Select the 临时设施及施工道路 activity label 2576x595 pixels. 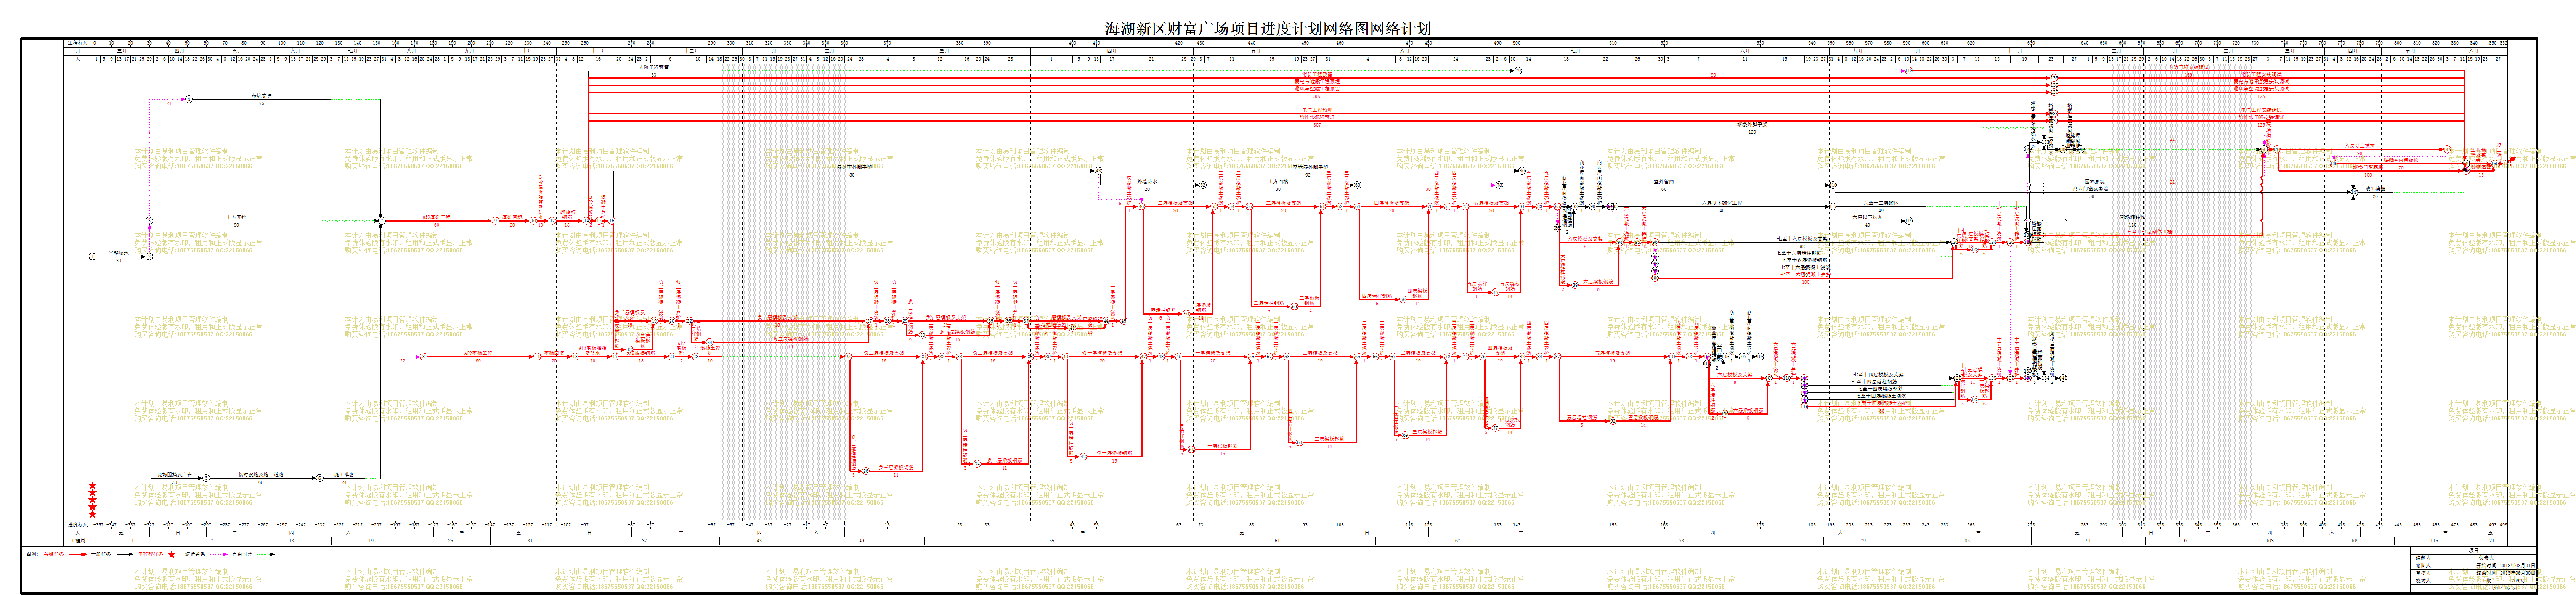260,475
